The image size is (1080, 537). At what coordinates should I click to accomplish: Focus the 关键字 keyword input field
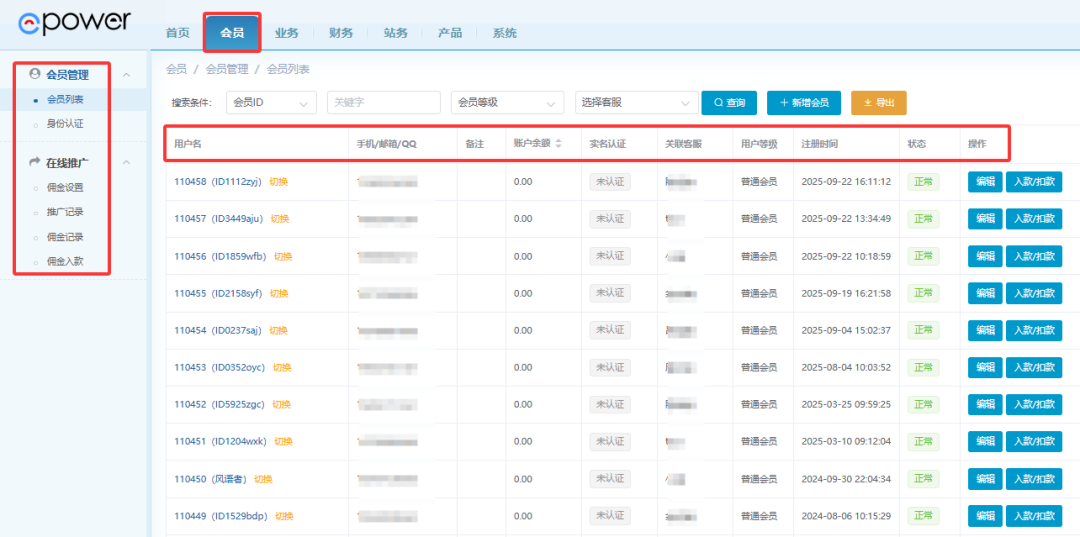[383, 103]
